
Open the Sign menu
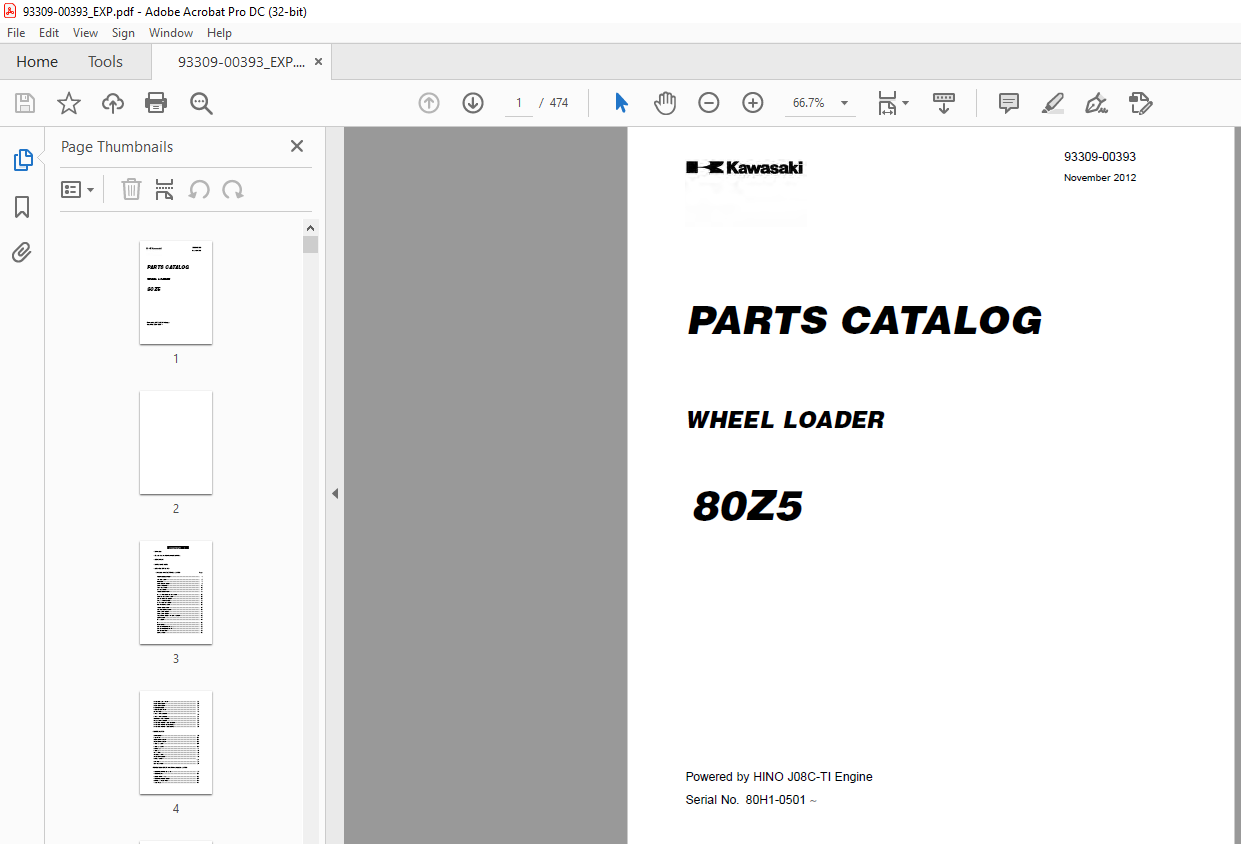(x=123, y=33)
